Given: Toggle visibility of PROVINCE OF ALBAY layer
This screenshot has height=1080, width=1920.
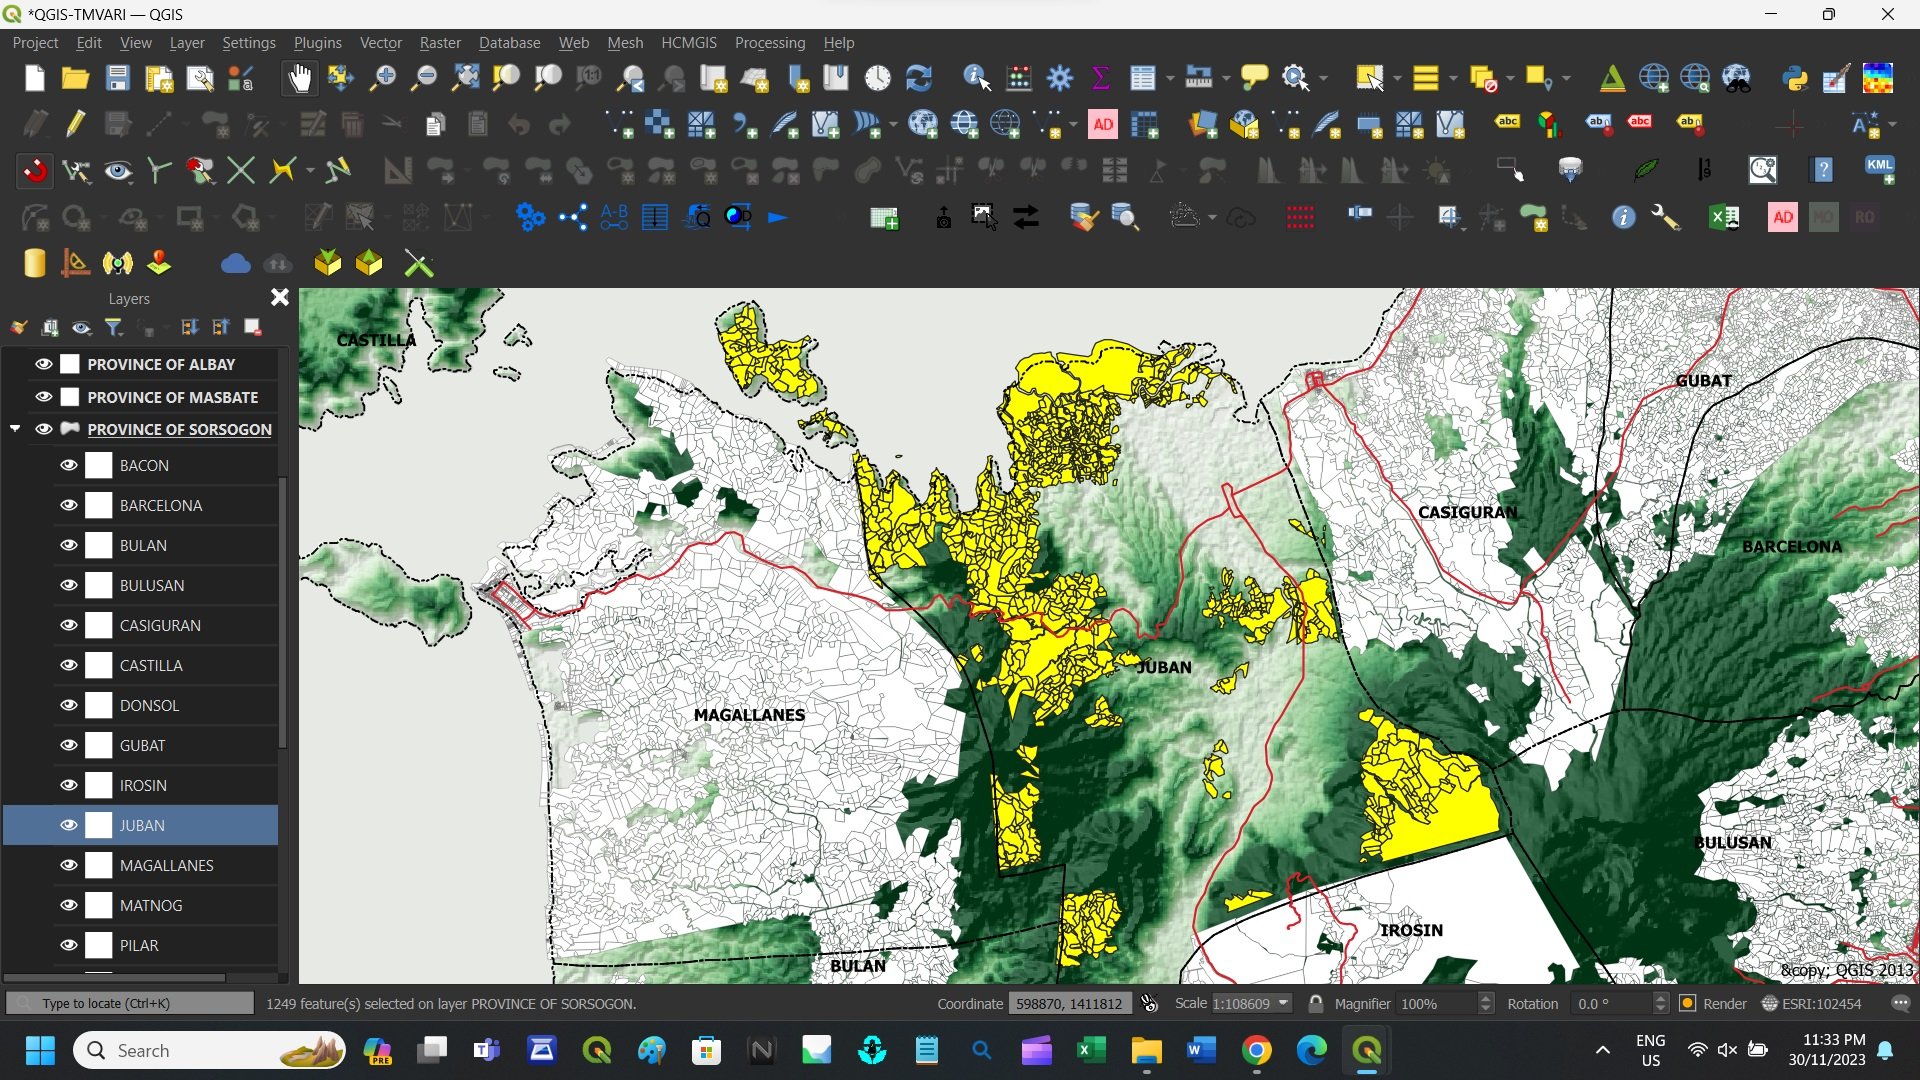Looking at the screenshot, I should 44,364.
